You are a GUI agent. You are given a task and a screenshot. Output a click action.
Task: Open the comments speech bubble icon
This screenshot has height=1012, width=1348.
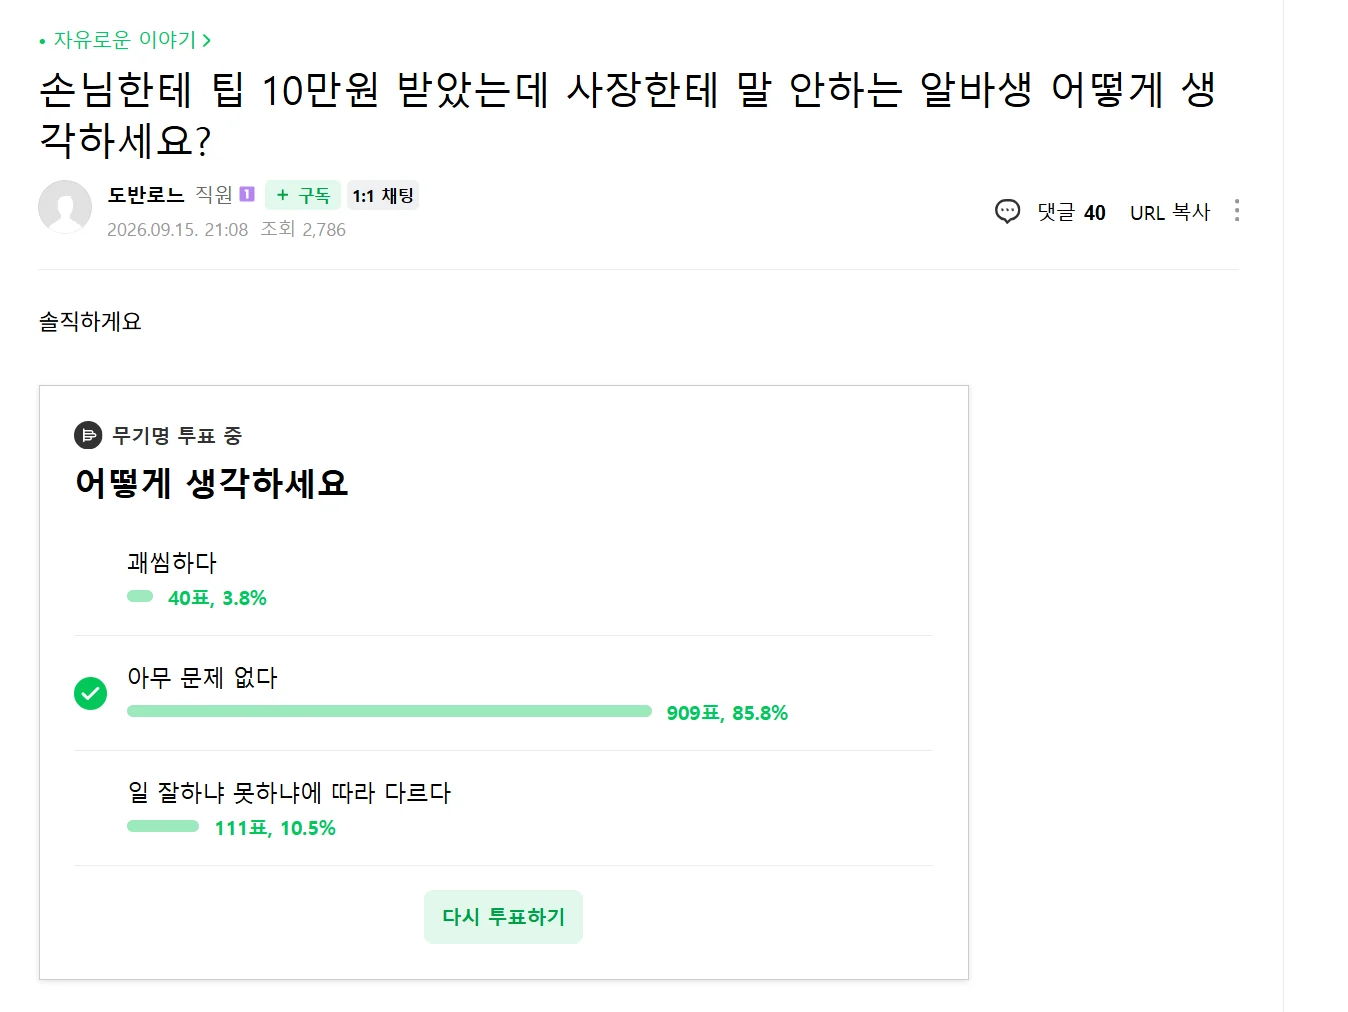[x=1007, y=211]
